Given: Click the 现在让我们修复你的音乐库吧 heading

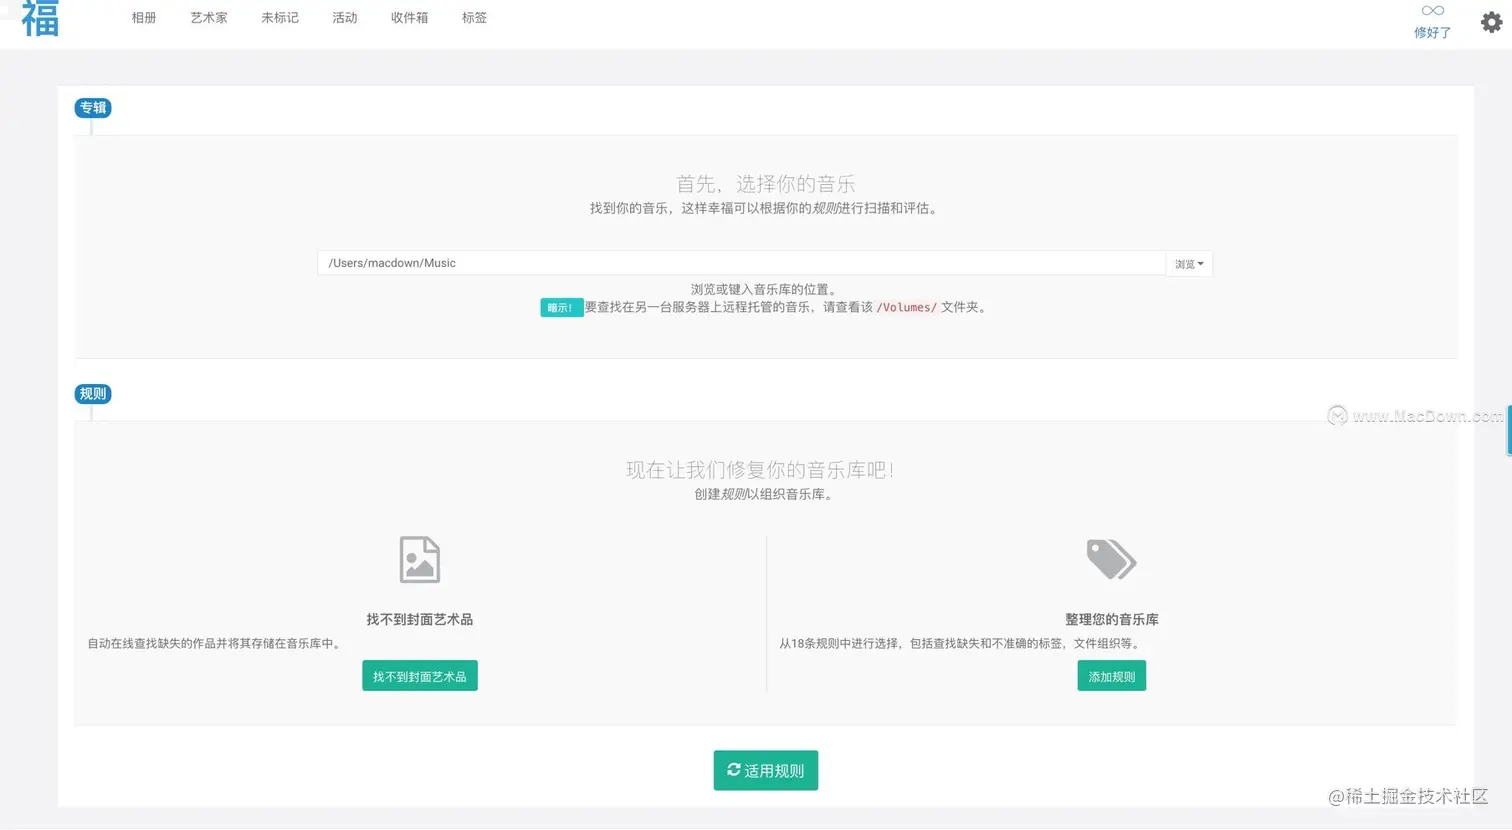Looking at the screenshot, I should (x=760, y=470).
